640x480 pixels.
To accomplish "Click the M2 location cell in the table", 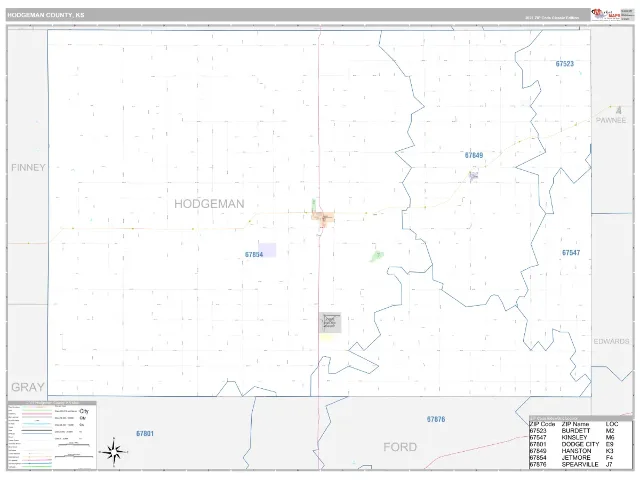I will 610,431.
